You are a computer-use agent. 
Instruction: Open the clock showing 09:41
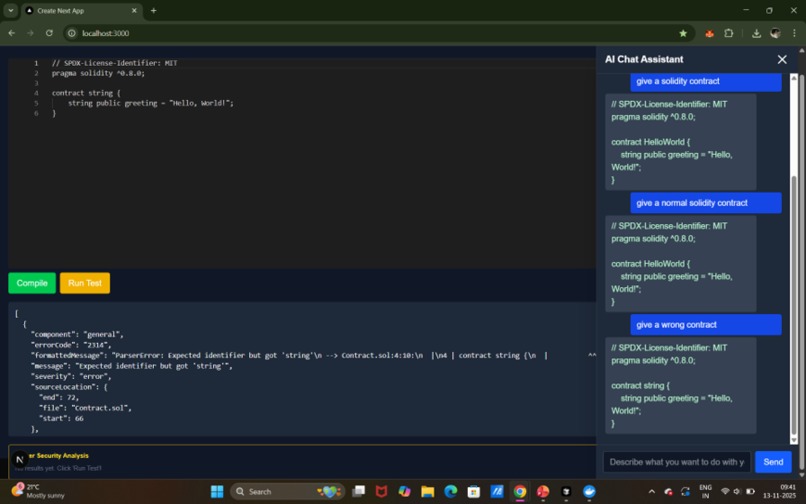[780, 491]
